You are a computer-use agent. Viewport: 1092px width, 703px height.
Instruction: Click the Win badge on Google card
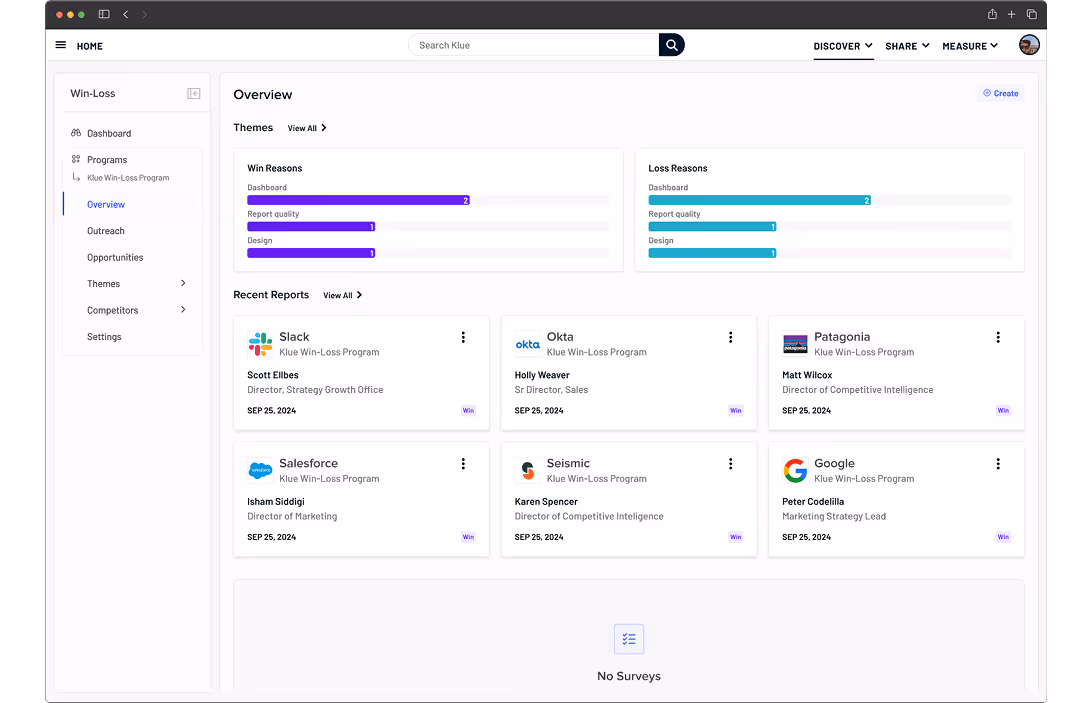[x=1003, y=536]
